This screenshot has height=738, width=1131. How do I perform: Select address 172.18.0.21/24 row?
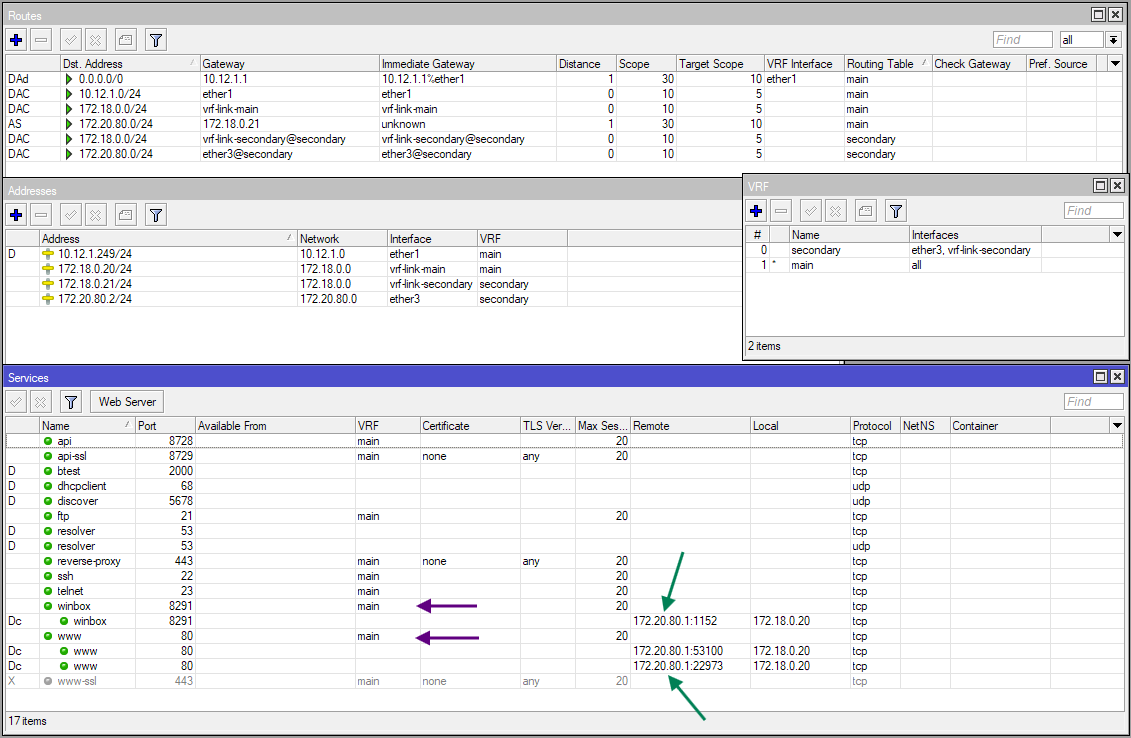[374, 284]
